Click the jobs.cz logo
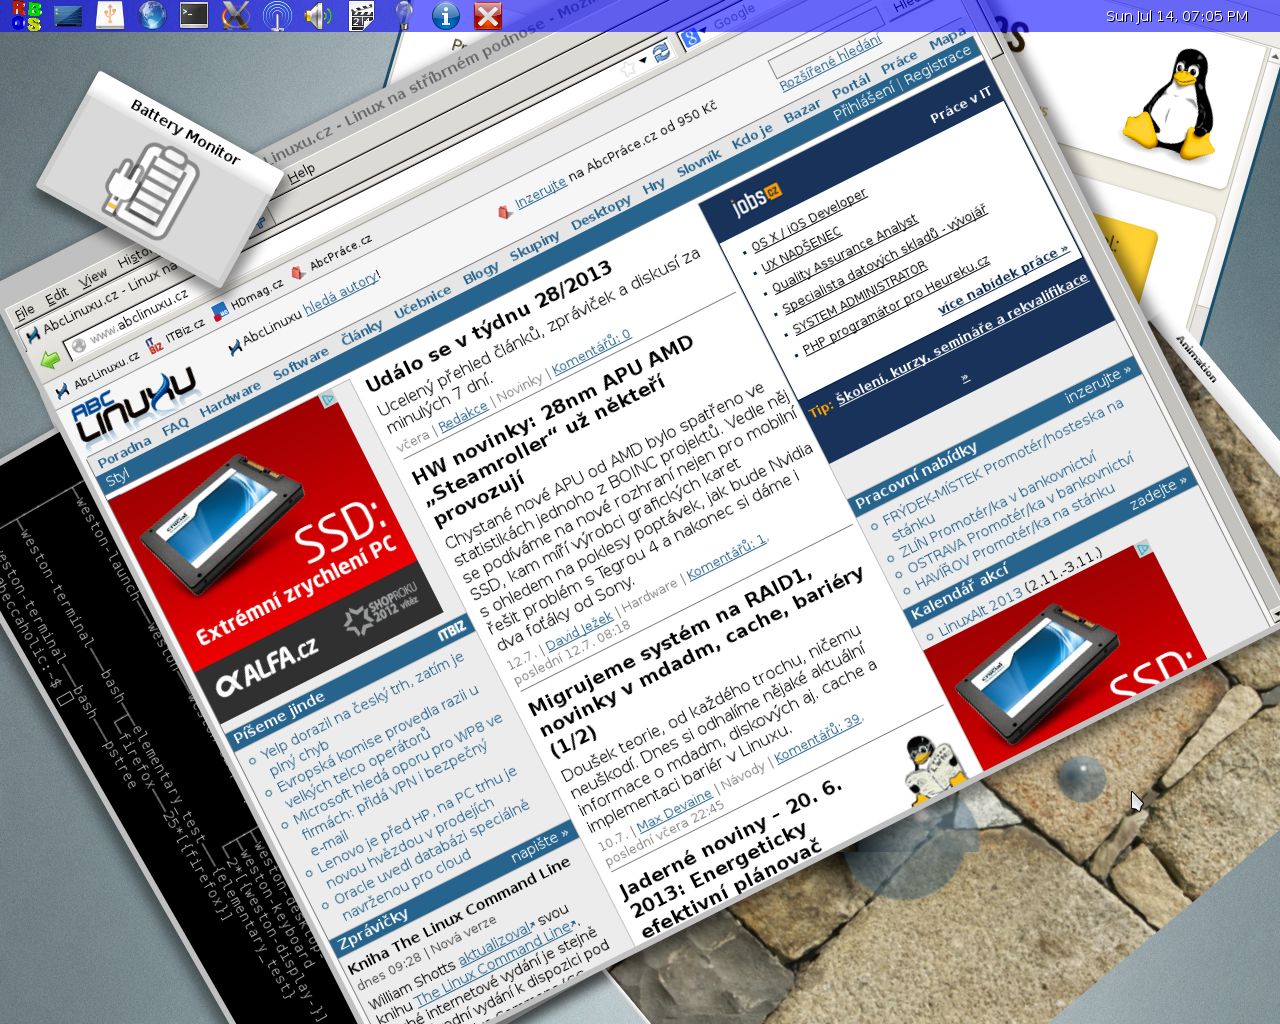Image resolution: width=1280 pixels, height=1024 pixels. click(x=755, y=201)
